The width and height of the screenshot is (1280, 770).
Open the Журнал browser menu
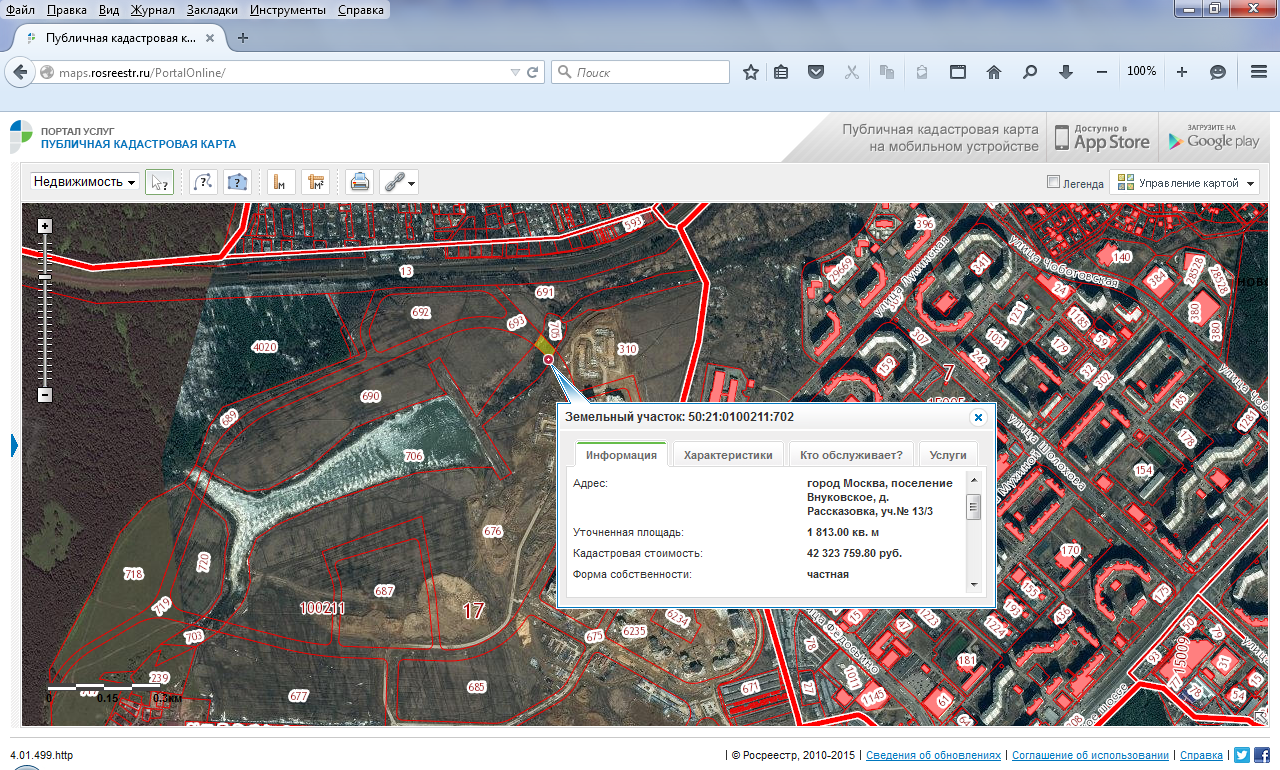tap(153, 10)
